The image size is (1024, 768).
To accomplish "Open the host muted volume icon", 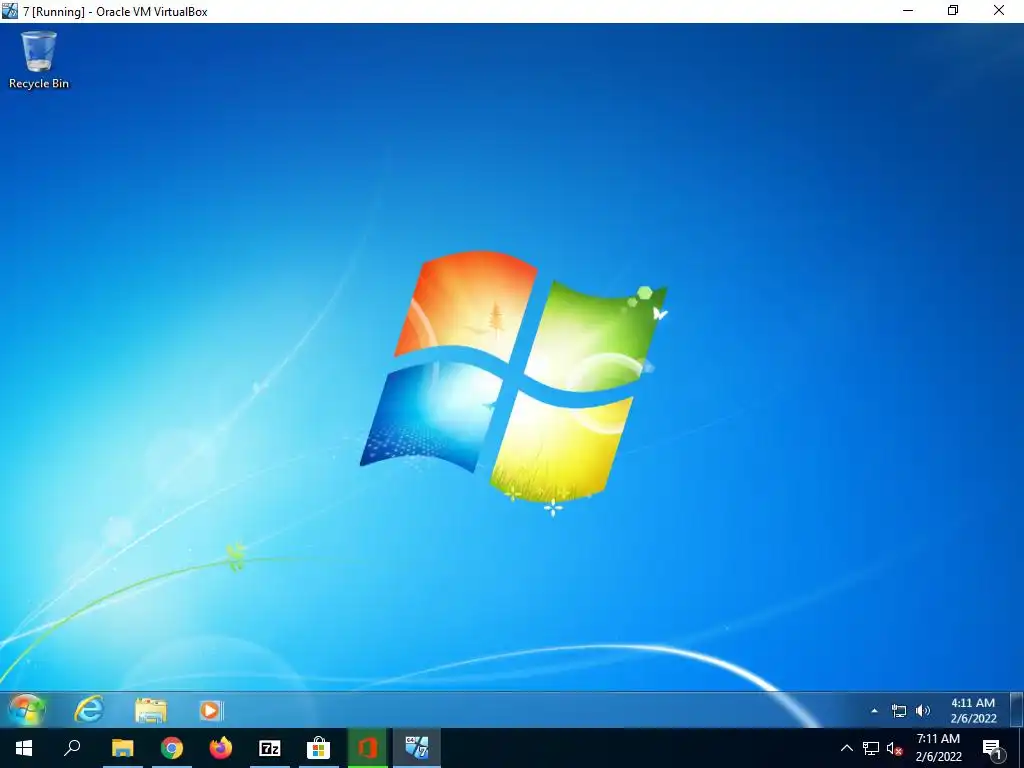I will click(894, 748).
